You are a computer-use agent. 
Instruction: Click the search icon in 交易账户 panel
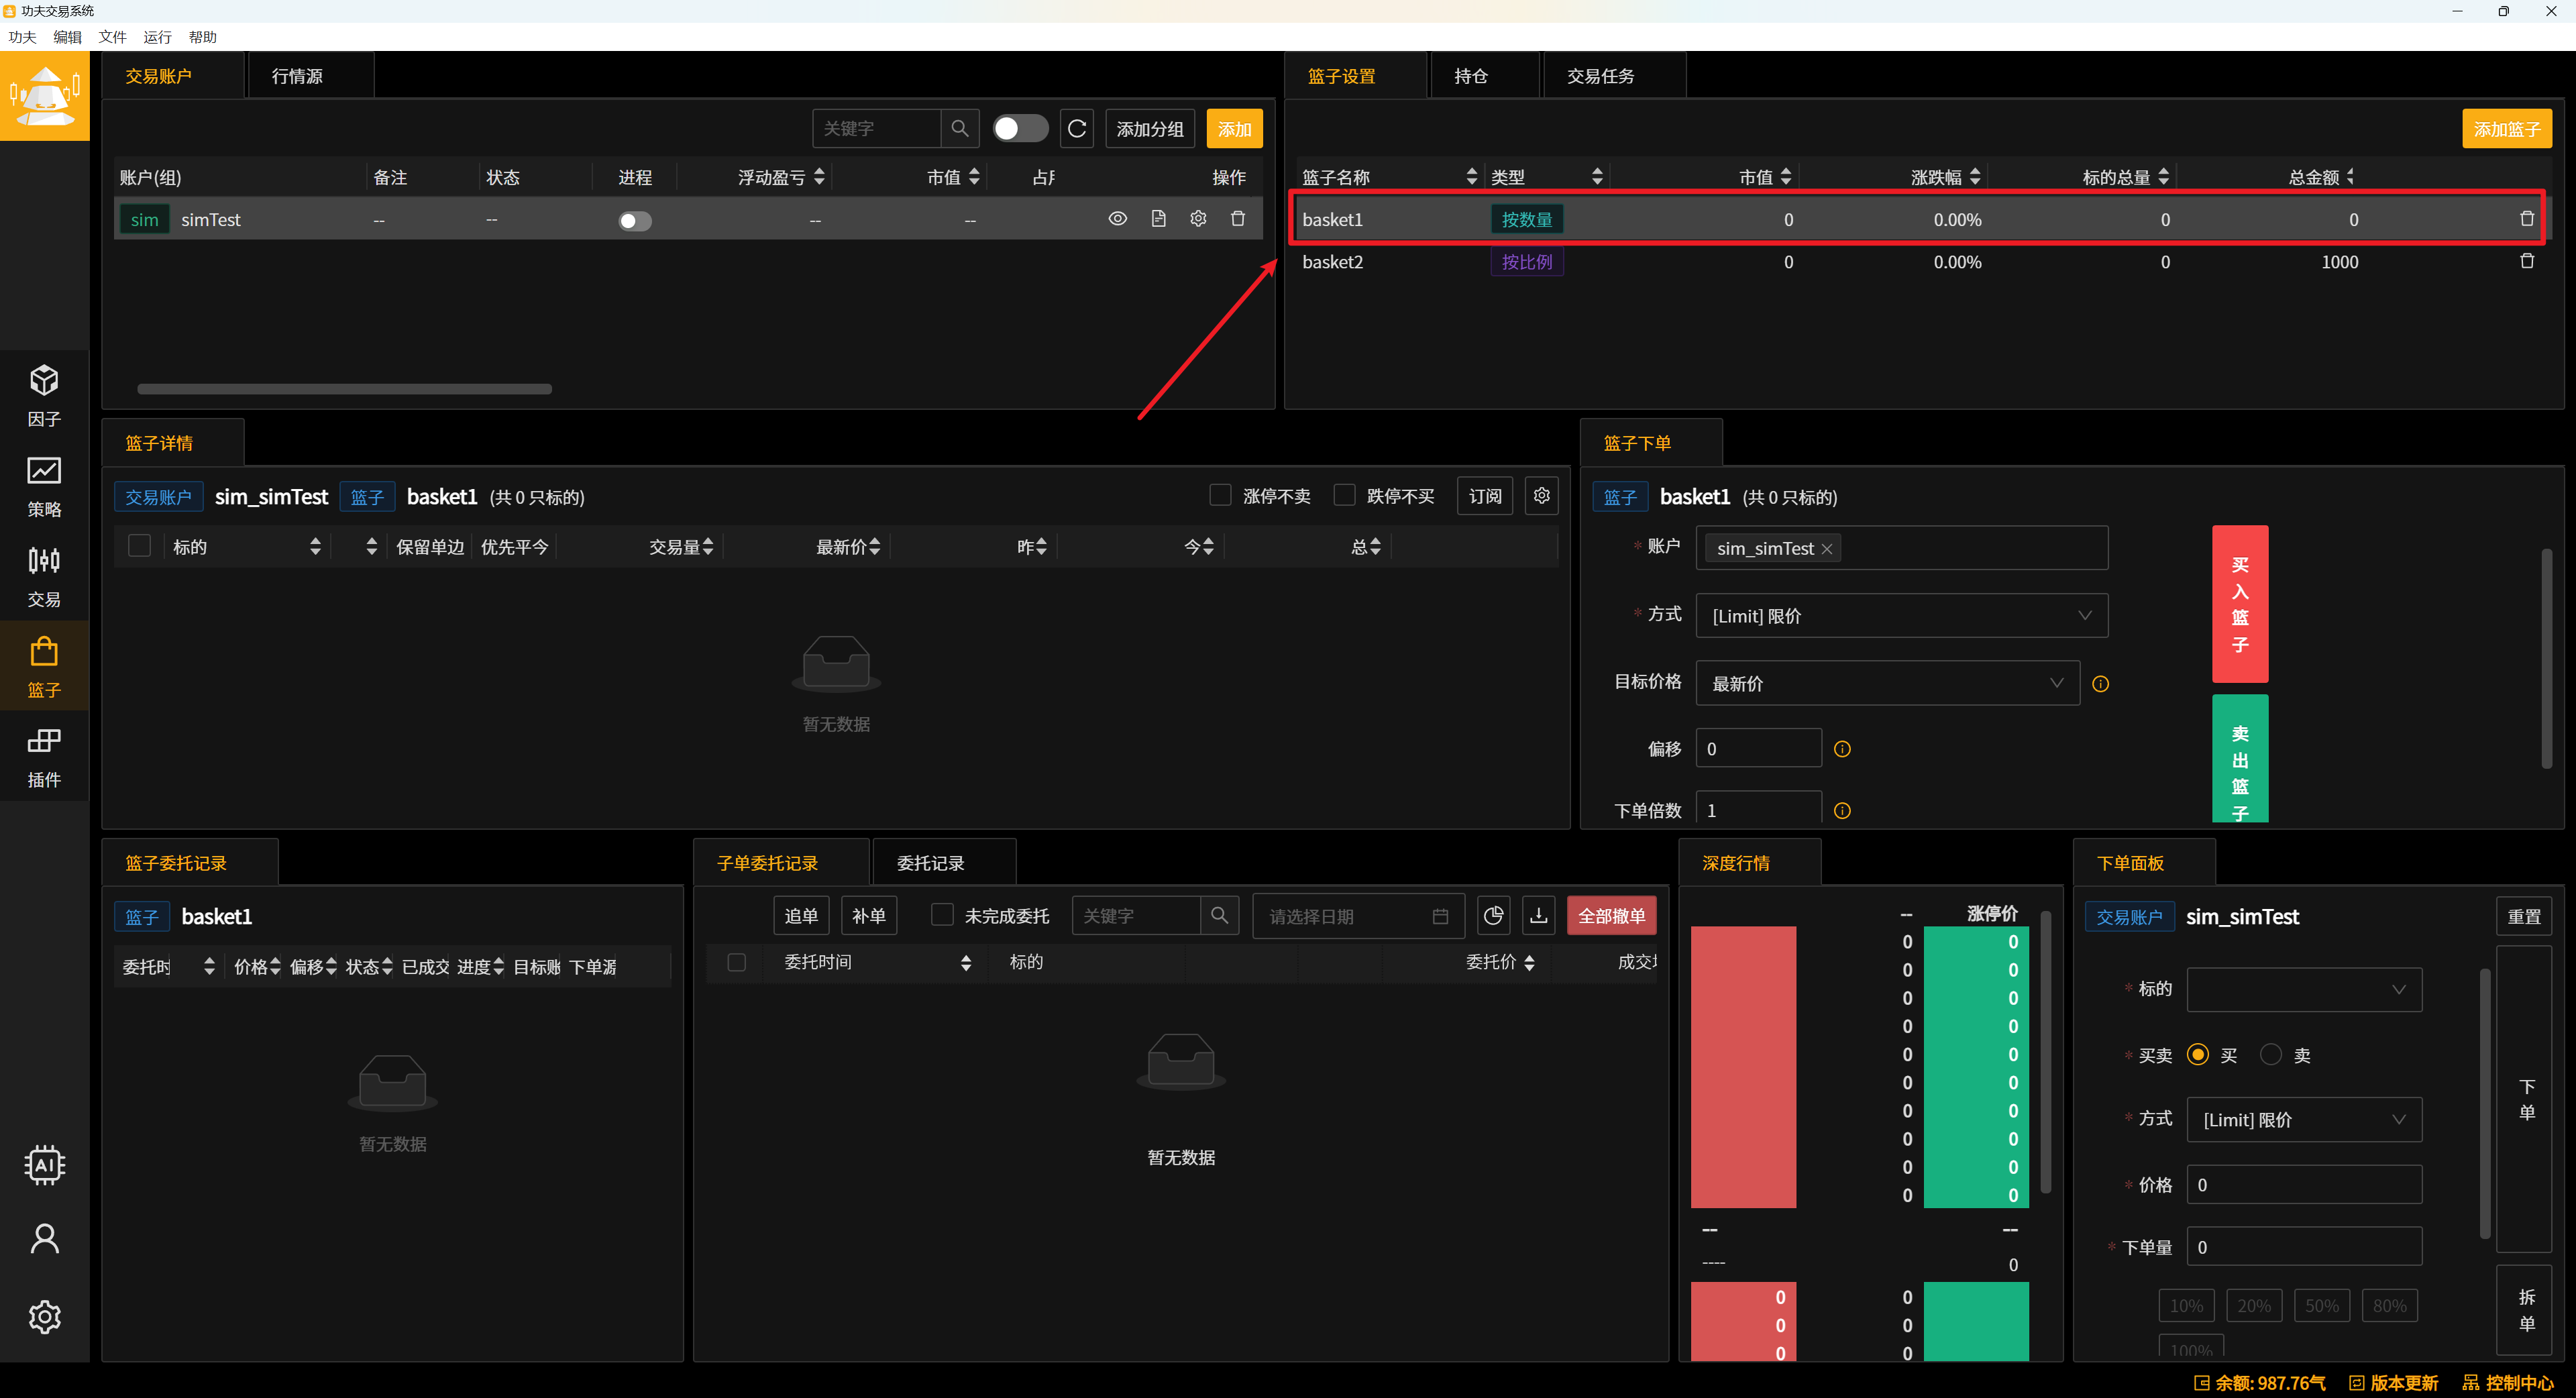tap(959, 129)
